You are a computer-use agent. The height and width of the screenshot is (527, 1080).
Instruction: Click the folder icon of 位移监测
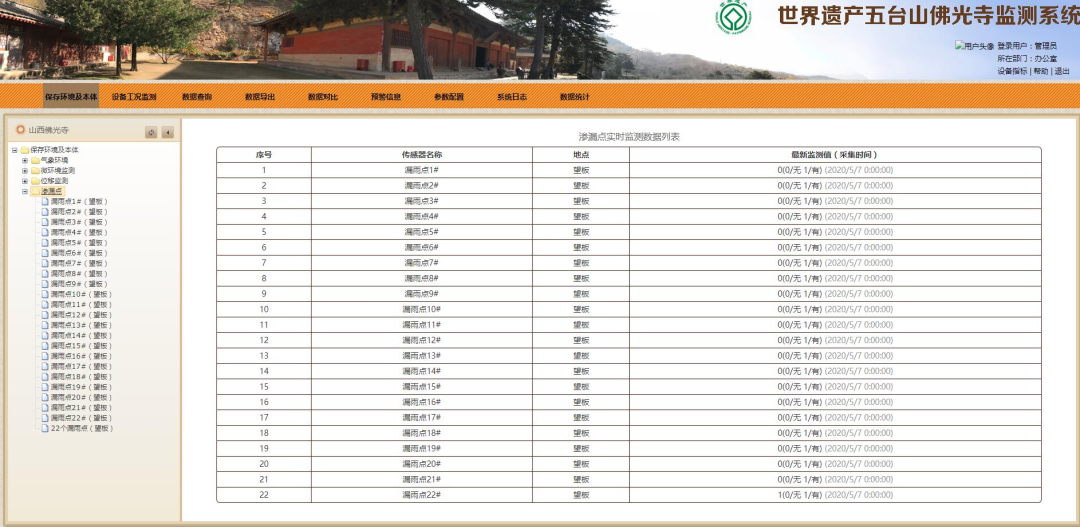tap(35, 181)
